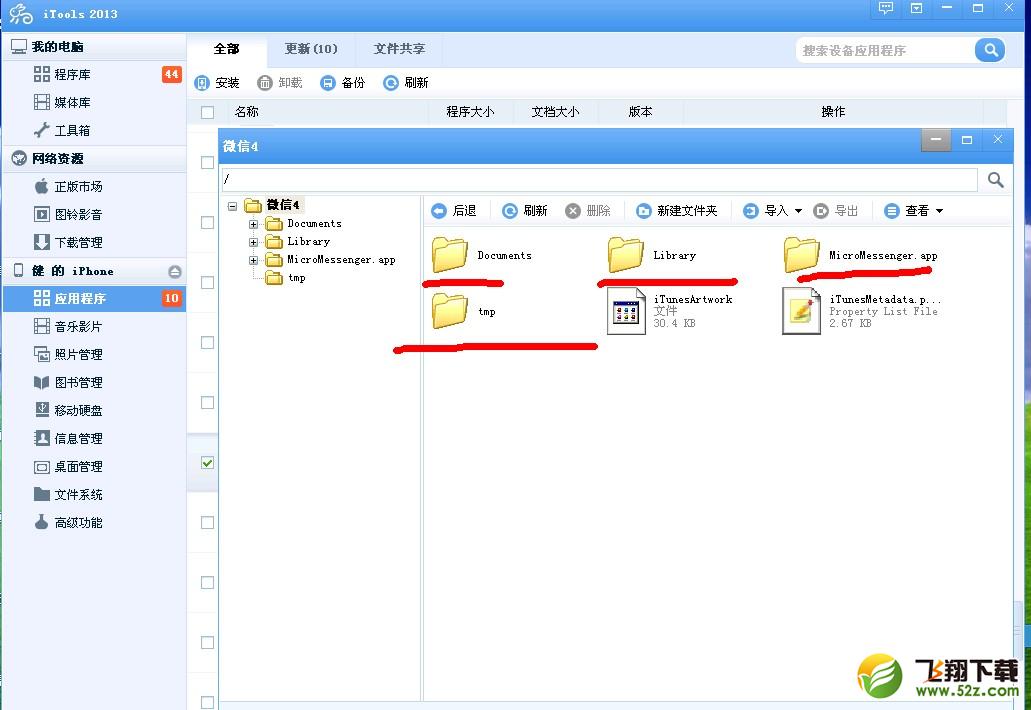
Task: Select the tmp node in the tree
Action: pos(286,278)
